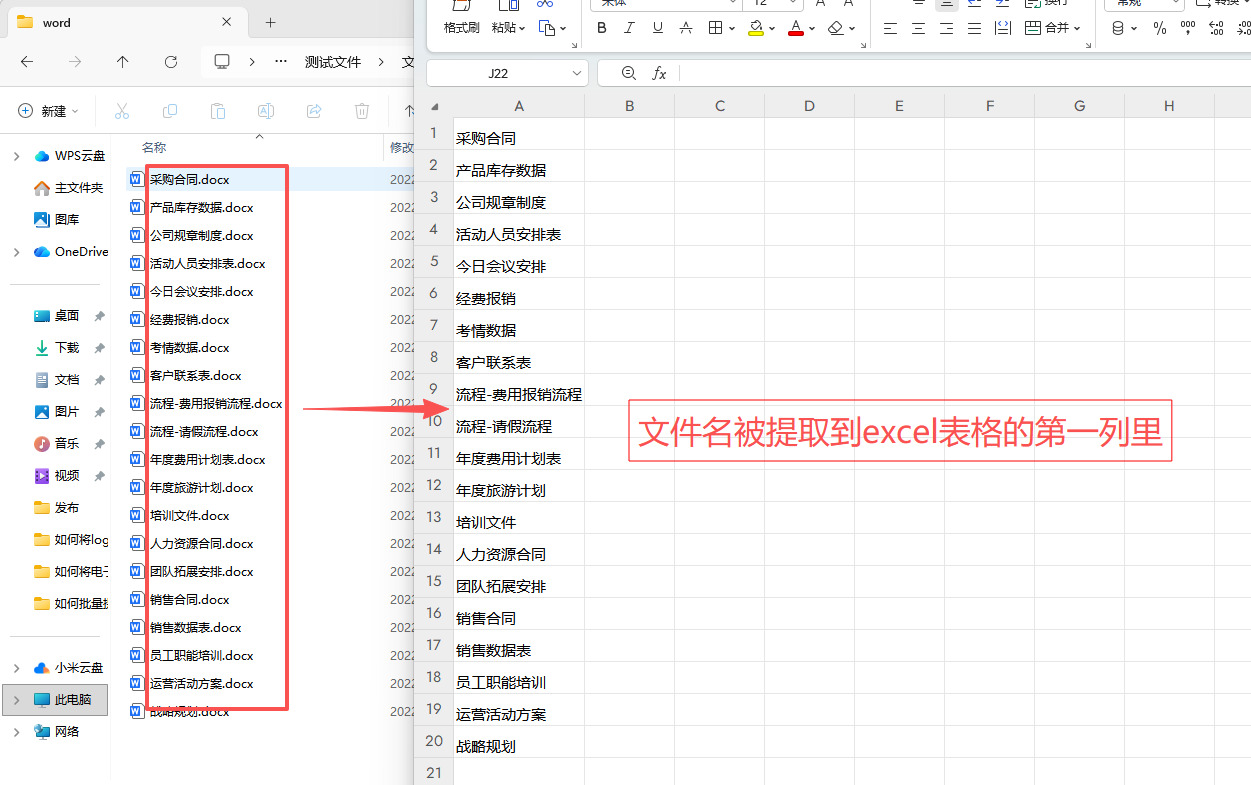Toggle italic formatting in the spreadsheet ribbon
The height and width of the screenshot is (785, 1251).
point(629,28)
